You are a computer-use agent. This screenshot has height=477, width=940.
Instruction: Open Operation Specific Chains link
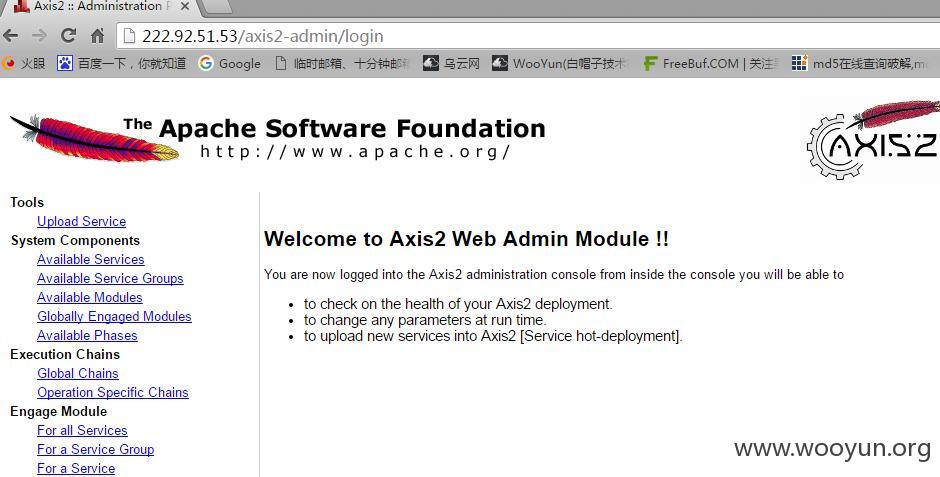(x=113, y=393)
